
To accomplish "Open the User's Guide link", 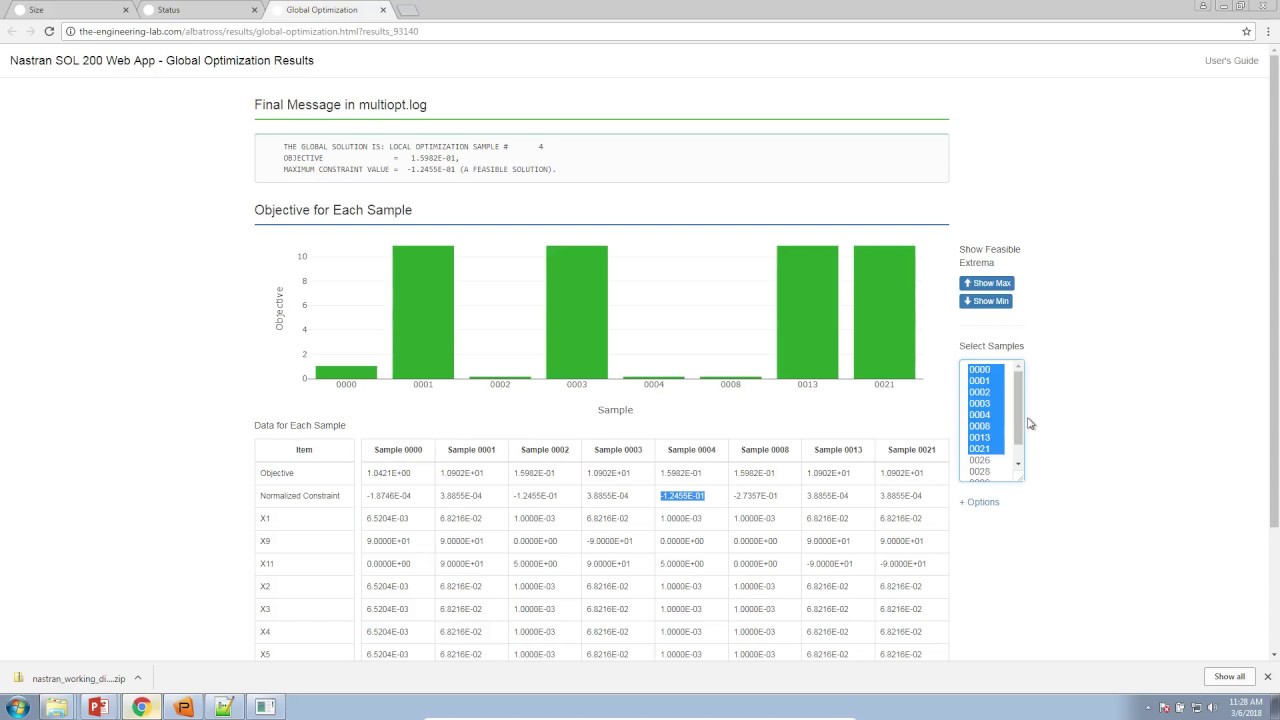I will pyautogui.click(x=1231, y=61).
